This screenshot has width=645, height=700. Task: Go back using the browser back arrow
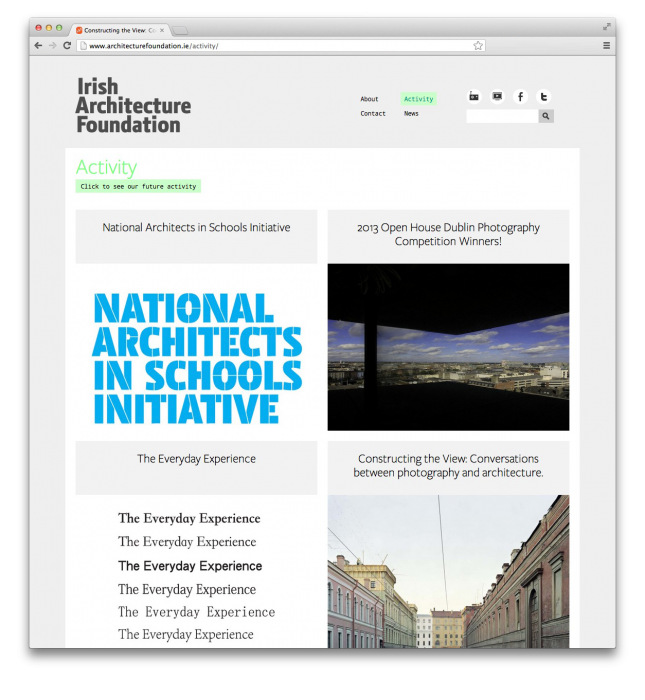pos(39,46)
